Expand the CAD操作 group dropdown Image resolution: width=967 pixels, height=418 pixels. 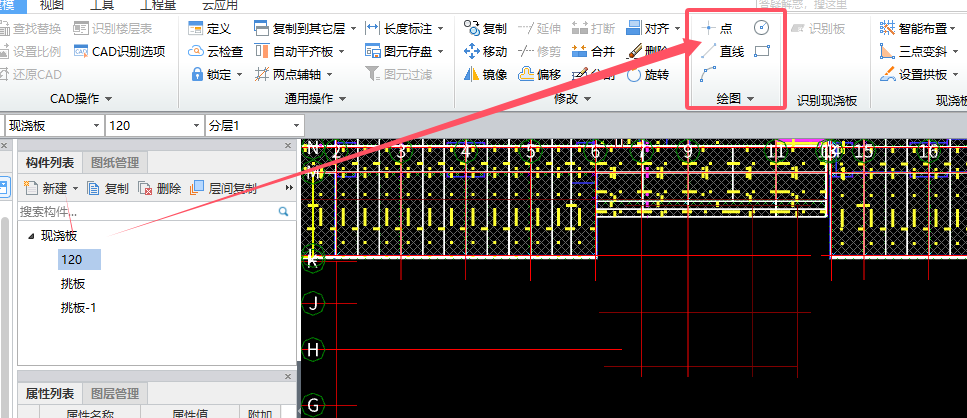click(x=109, y=99)
